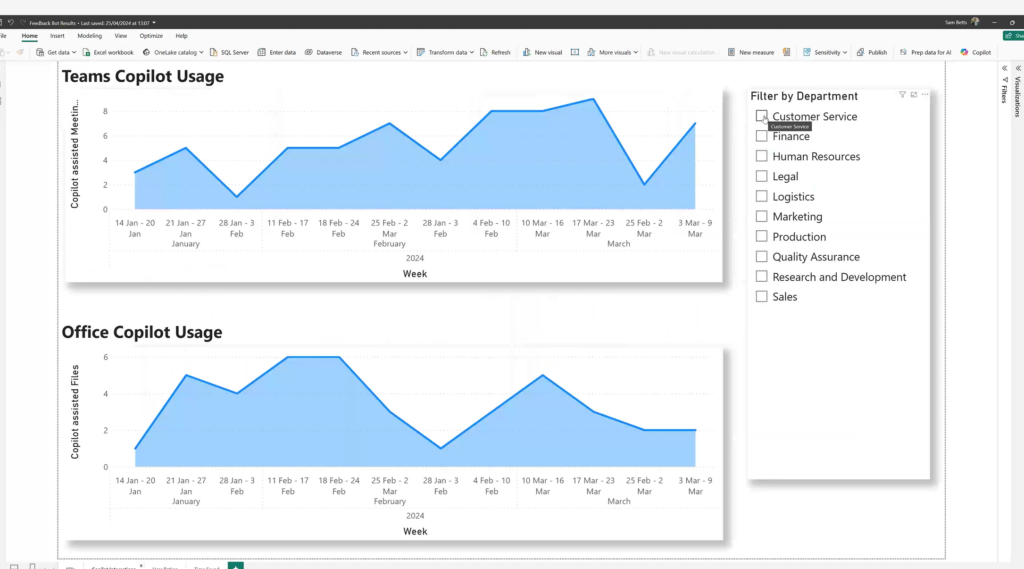1024x569 pixels.
Task: Open file title dropdown arrow
Action: pos(154,23)
